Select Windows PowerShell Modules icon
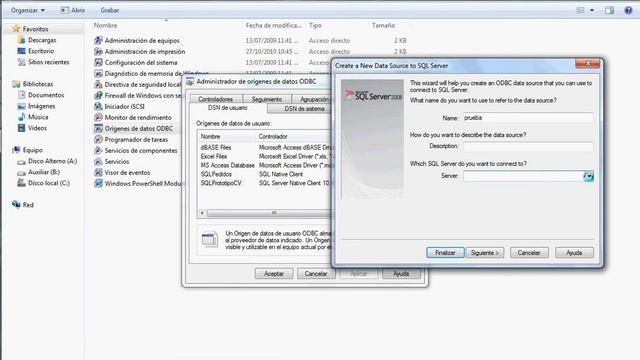This screenshot has height=360, width=640. pos(98,184)
